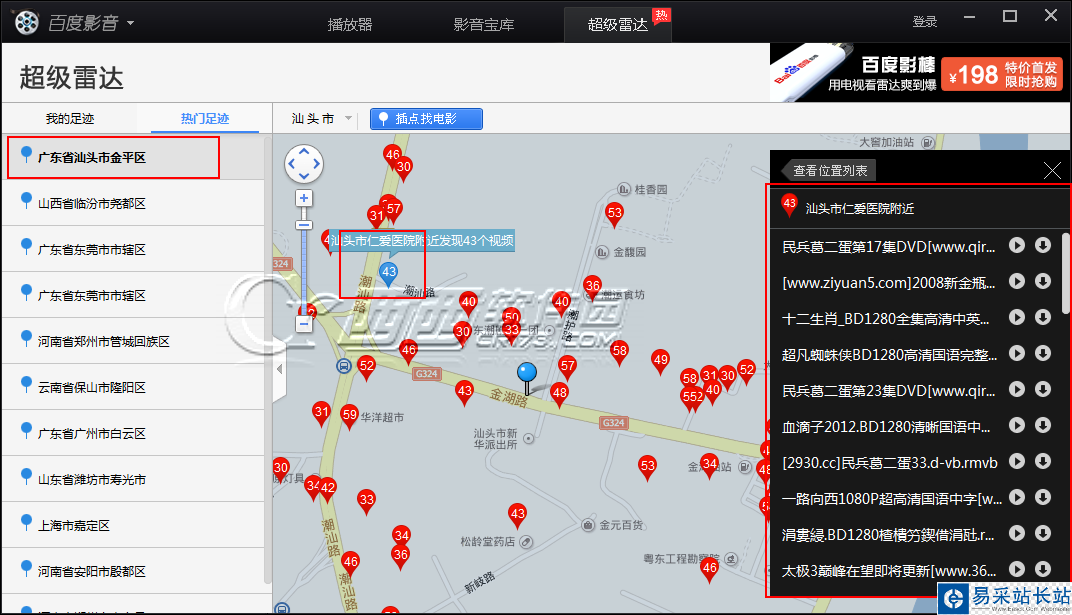Select 山东省潍坊市寿光市 footprint
Screen dimensions: 1072x615
(x=133, y=480)
